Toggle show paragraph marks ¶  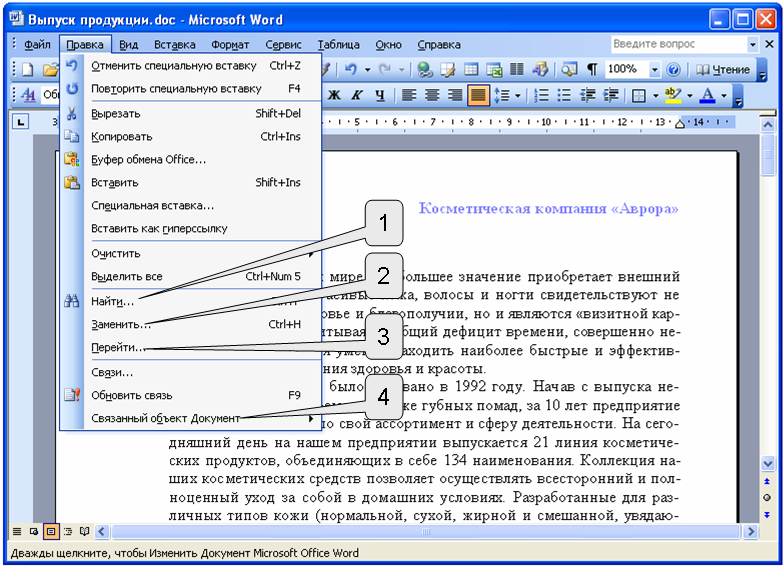click(592, 70)
